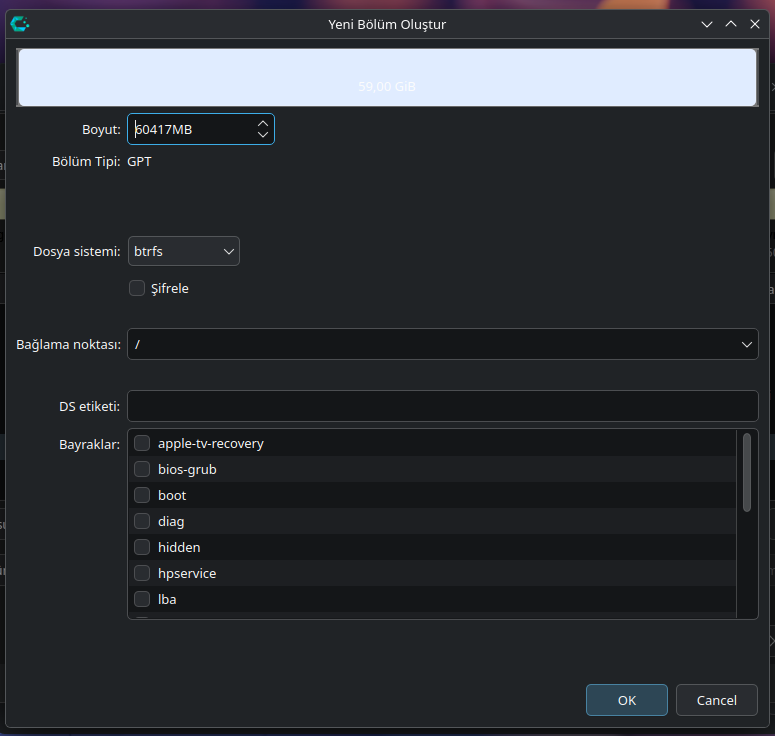The height and width of the screenshot is (736, 775).
Task: Check the bios-grub flag
Action: [x=142, y=469]
